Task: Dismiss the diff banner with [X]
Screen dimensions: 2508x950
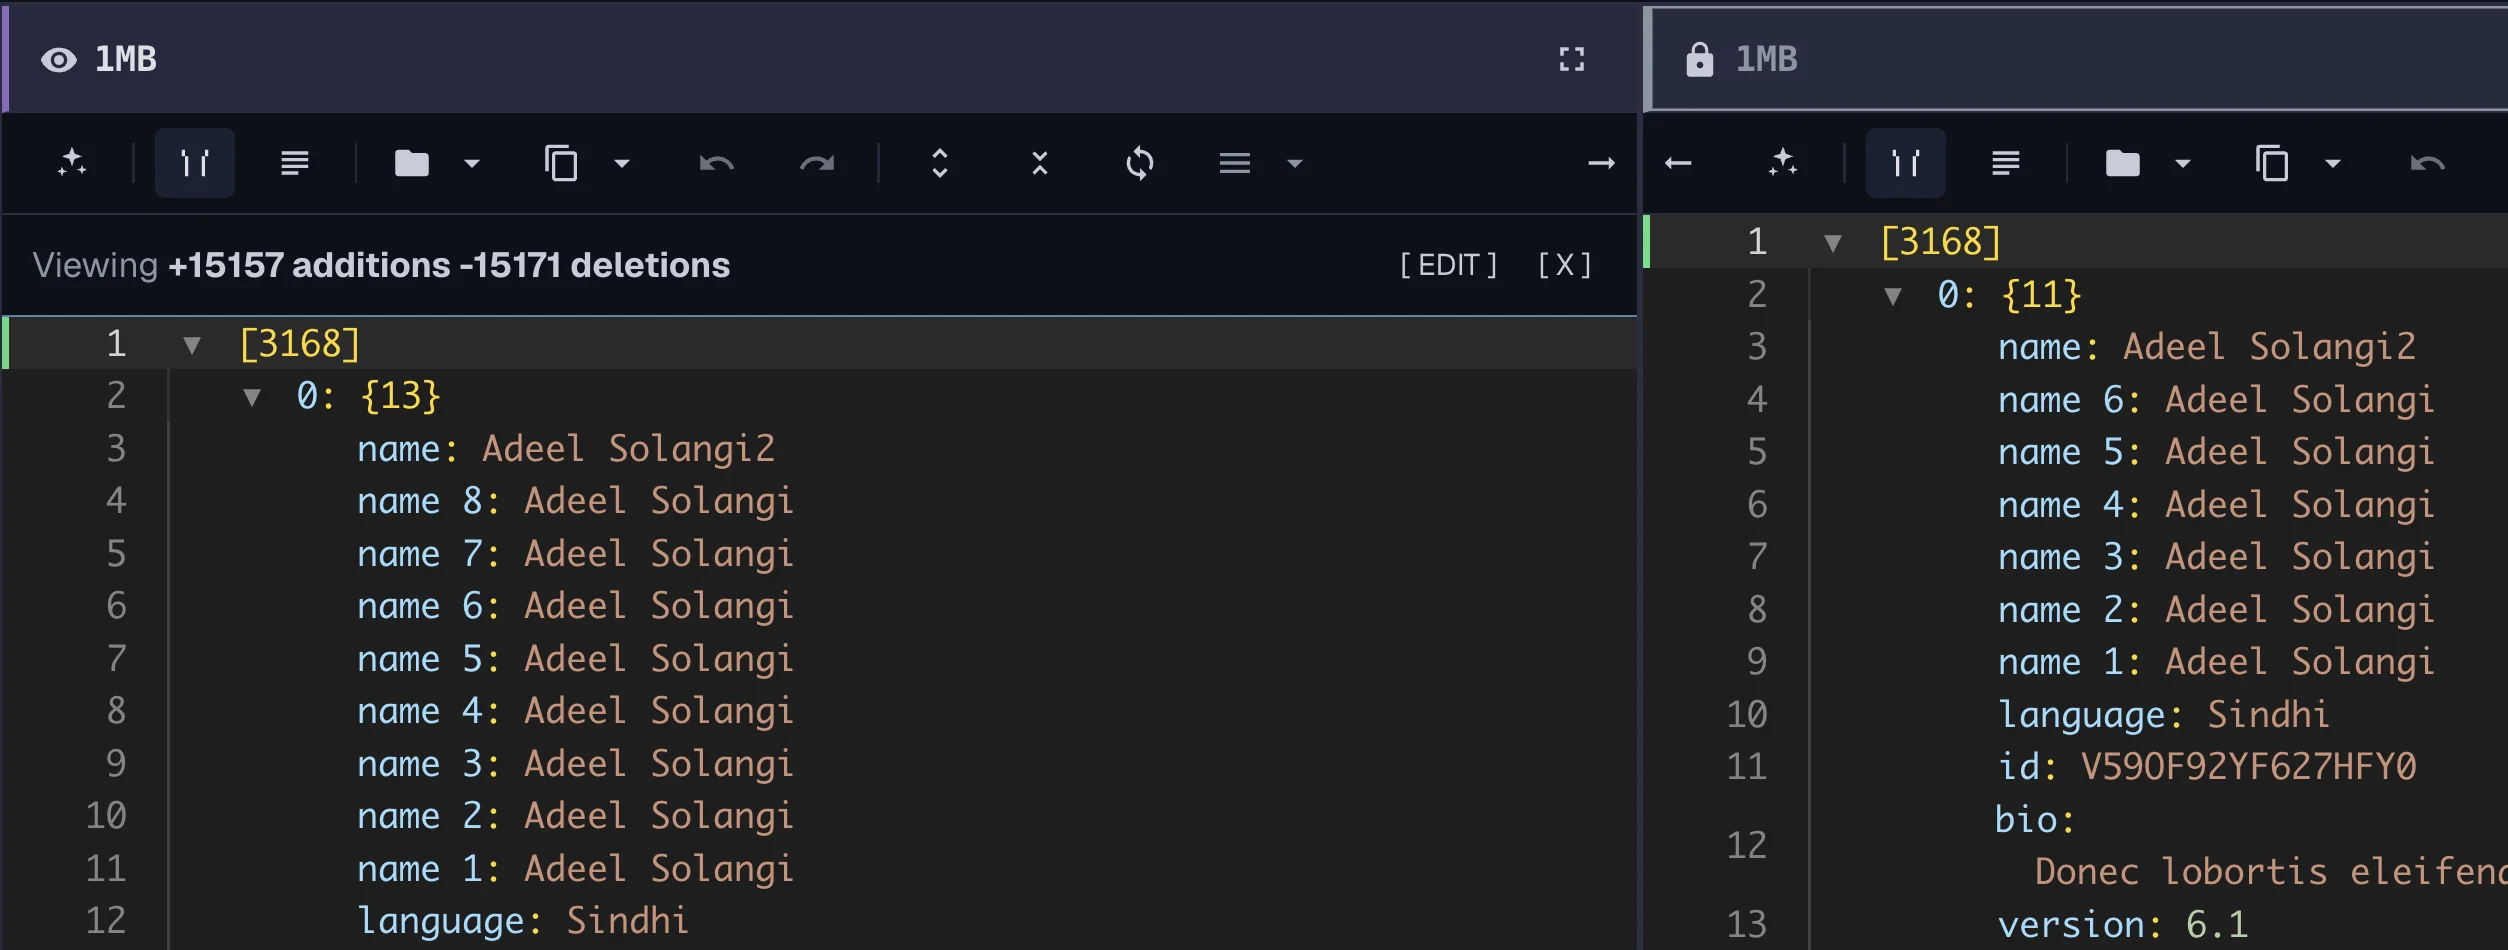Action: pos(1565,265)
